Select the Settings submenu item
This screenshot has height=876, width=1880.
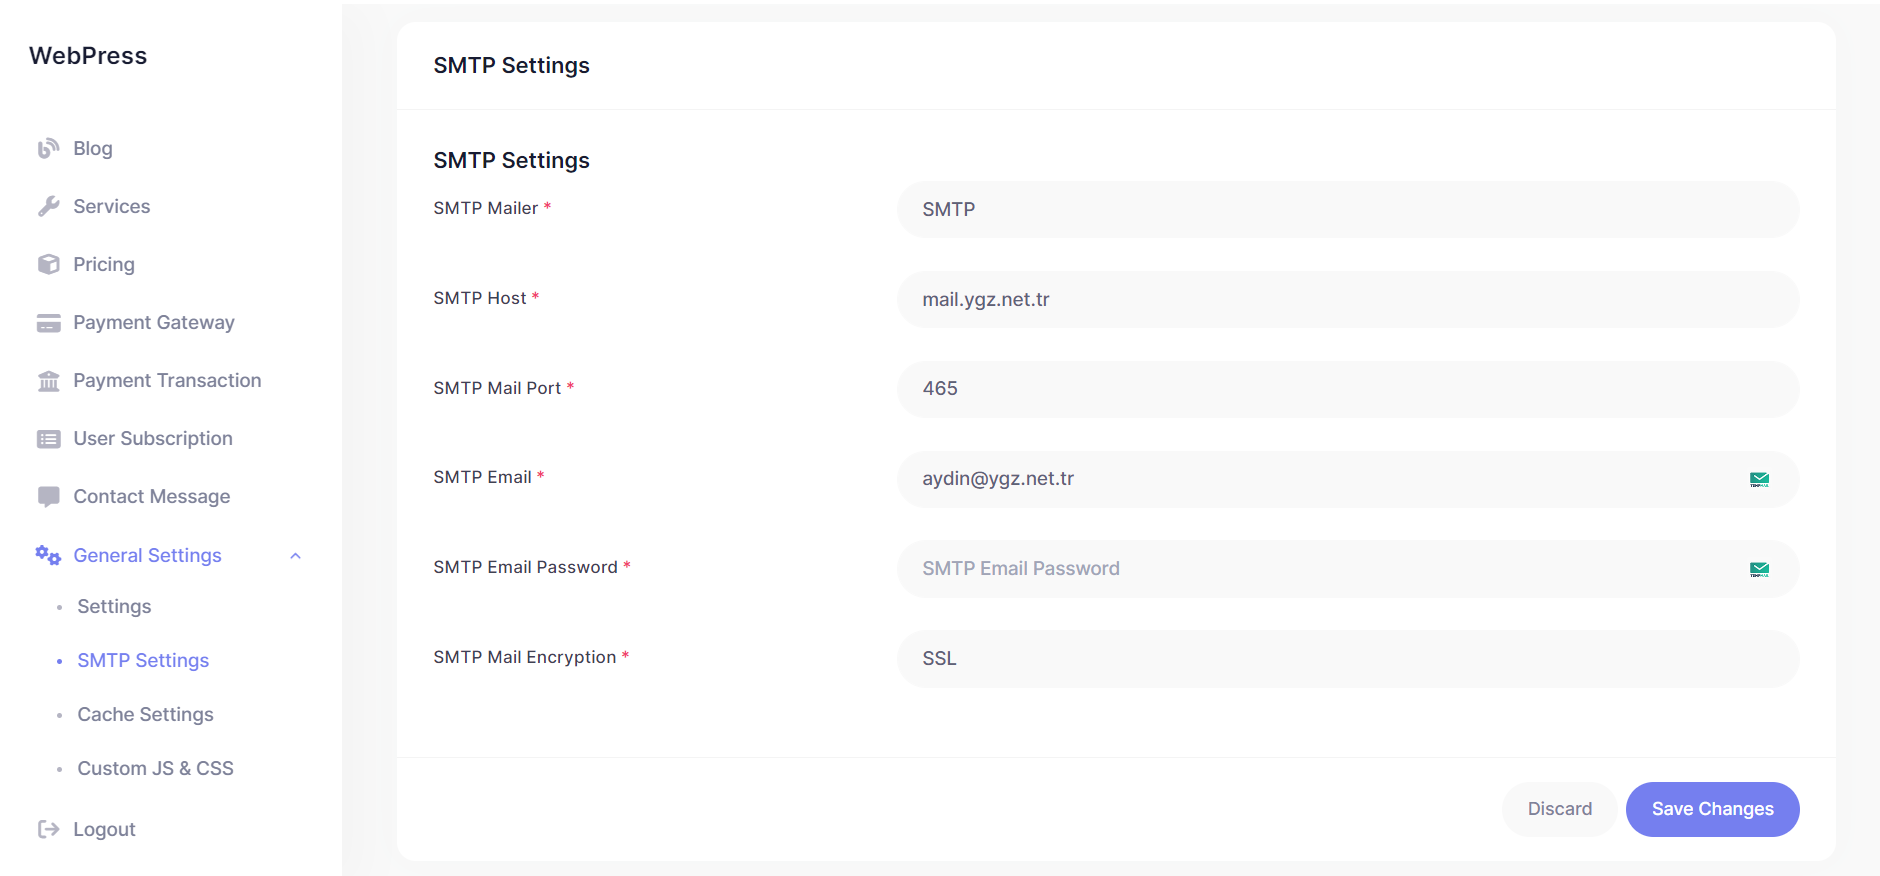coord(113,606)
